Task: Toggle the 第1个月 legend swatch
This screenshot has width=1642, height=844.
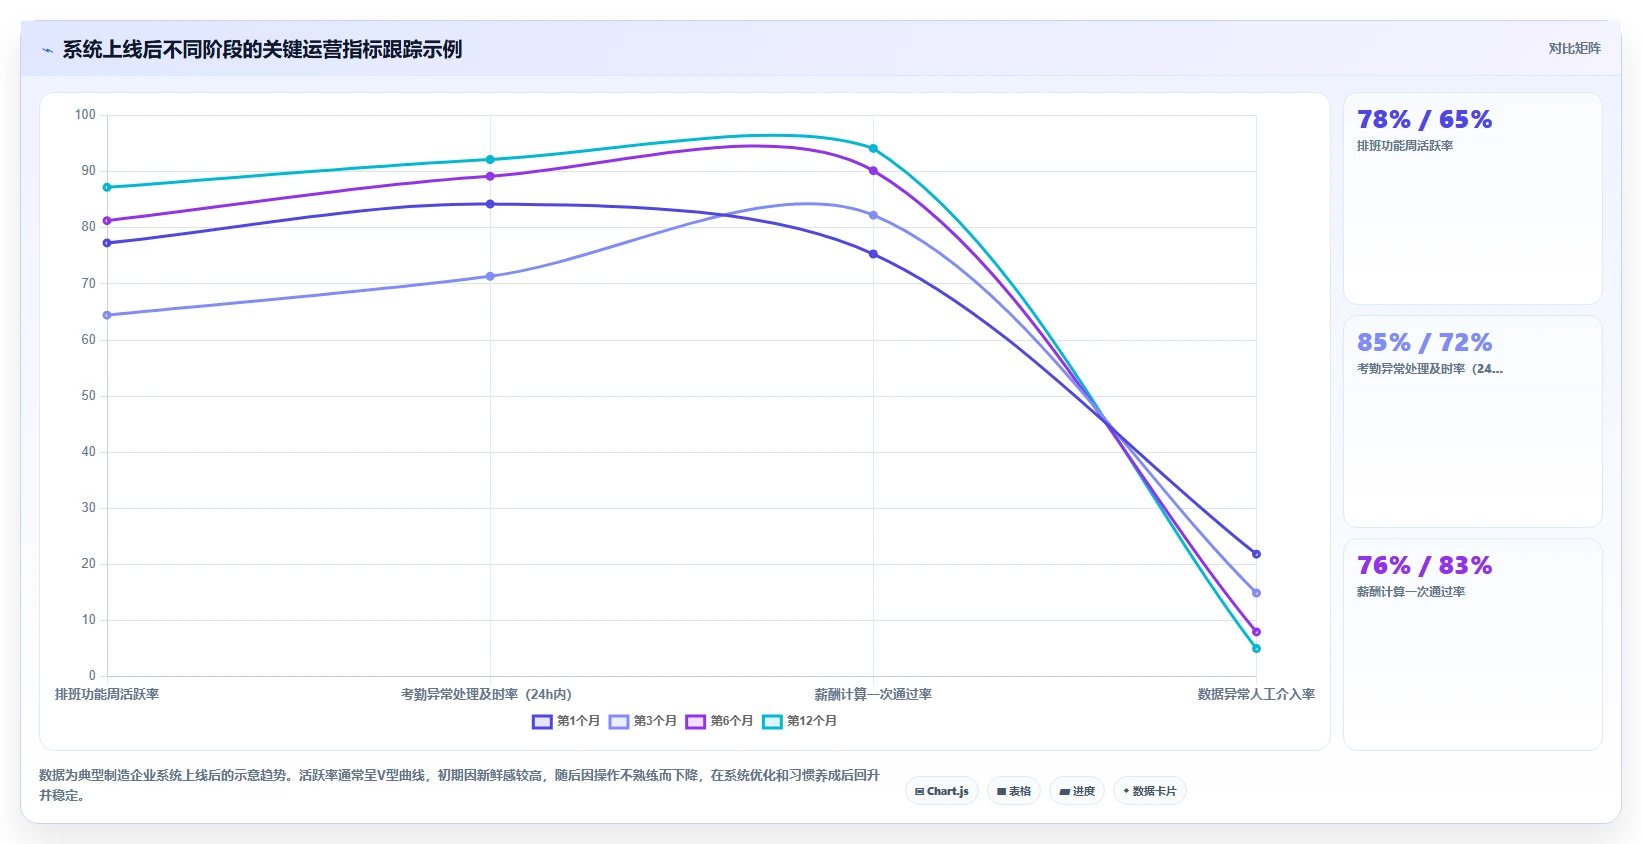Action: click(542, 721)
